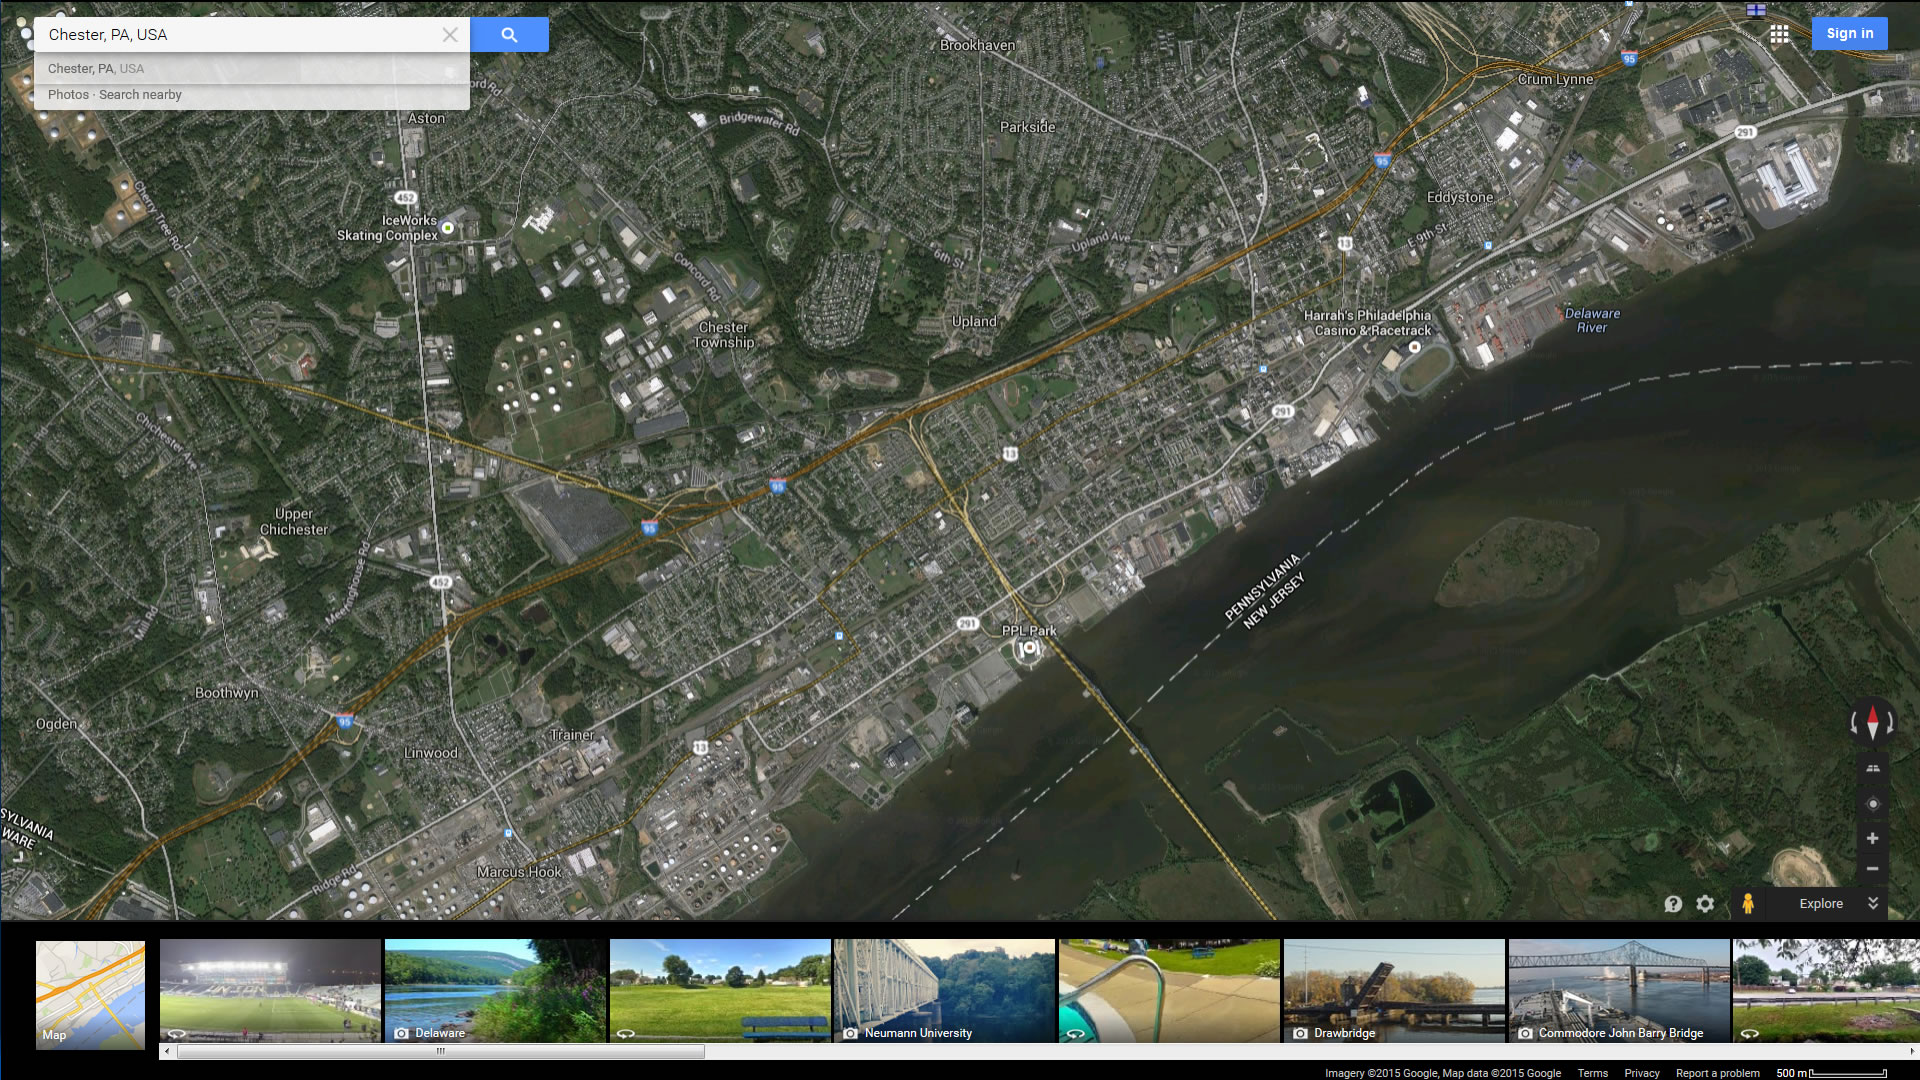Tilt the view with the 3D button

pyautogui.click(x=1872, y=768)
